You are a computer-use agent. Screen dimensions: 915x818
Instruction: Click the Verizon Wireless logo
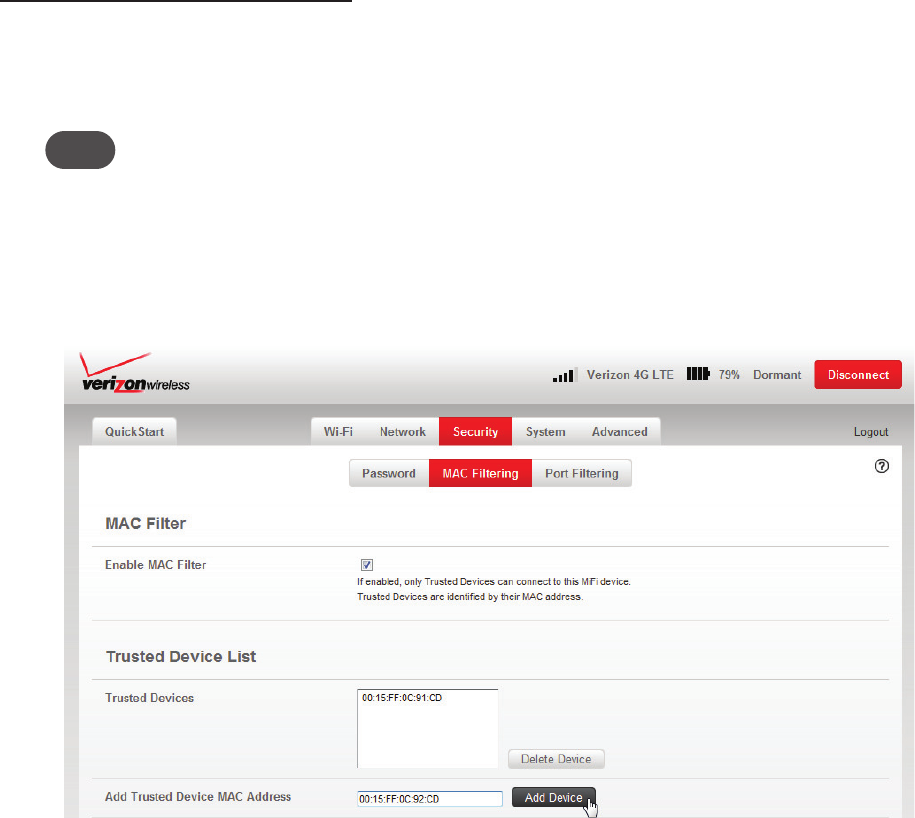[135, 373]
